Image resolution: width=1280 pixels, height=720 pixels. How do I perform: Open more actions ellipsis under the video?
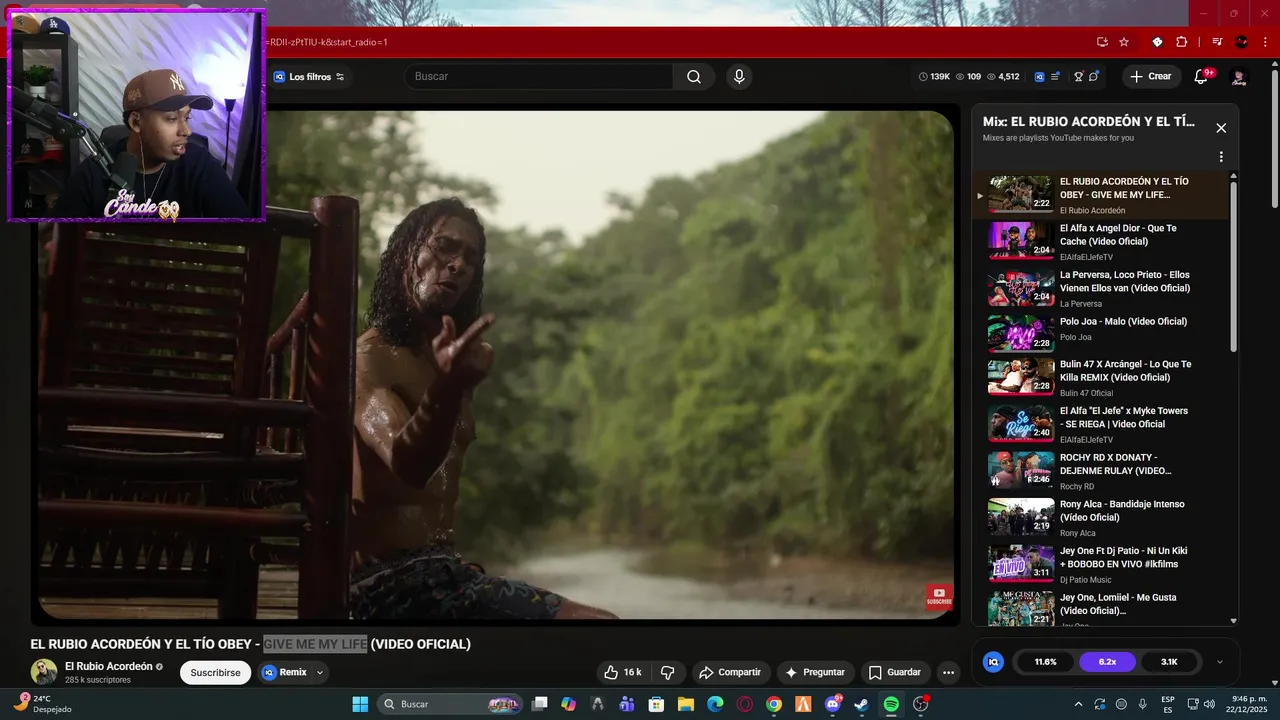click(x=948, y=672)
